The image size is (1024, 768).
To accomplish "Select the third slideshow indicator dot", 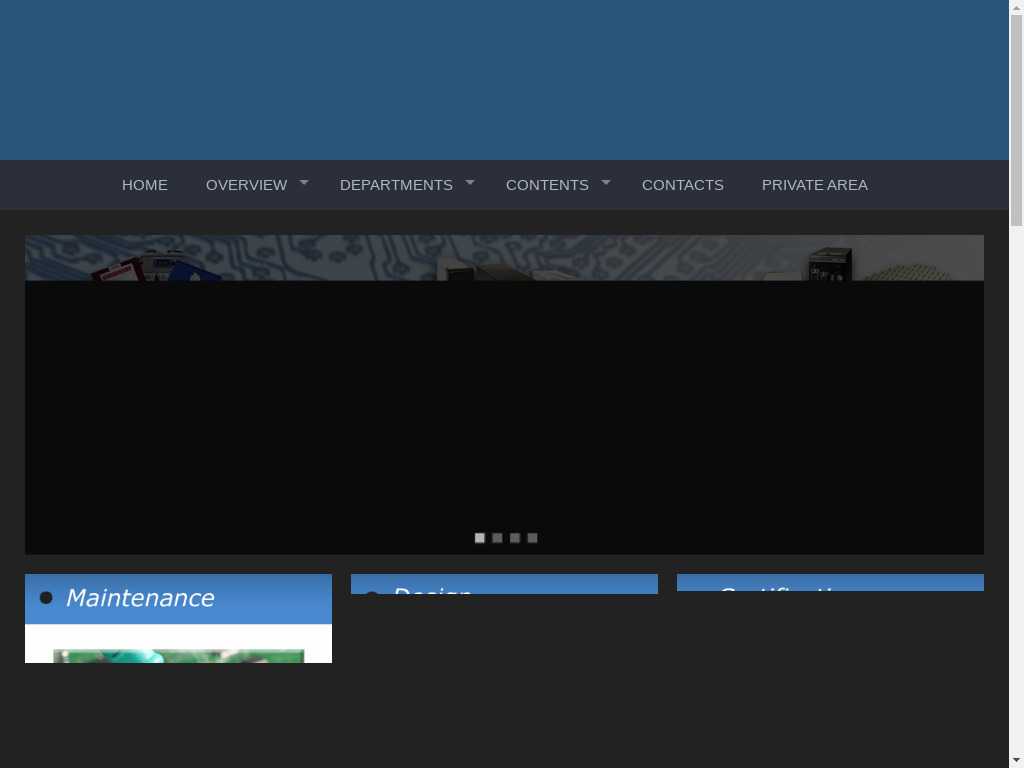I will tap(515, 537).
